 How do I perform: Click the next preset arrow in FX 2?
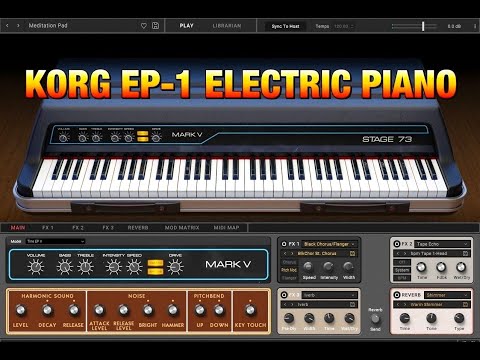pyautogui.click(x=405, y=254)
